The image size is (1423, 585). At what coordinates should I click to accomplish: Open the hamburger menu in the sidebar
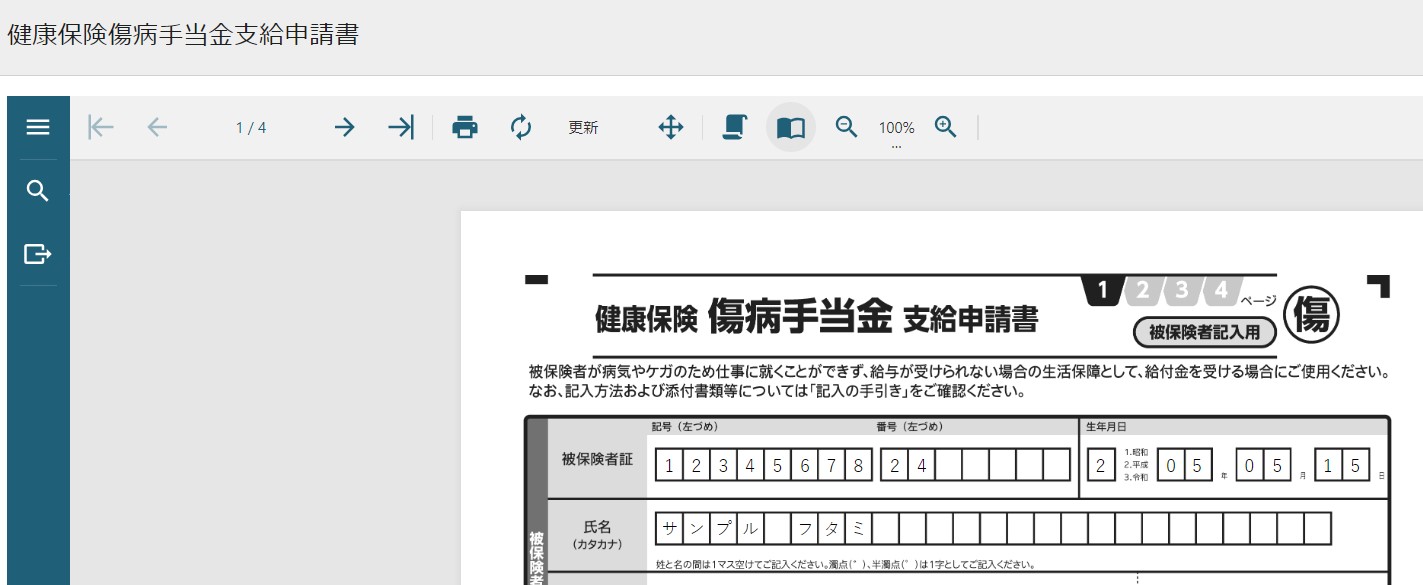pyautogui.click(x=38, y=127)
